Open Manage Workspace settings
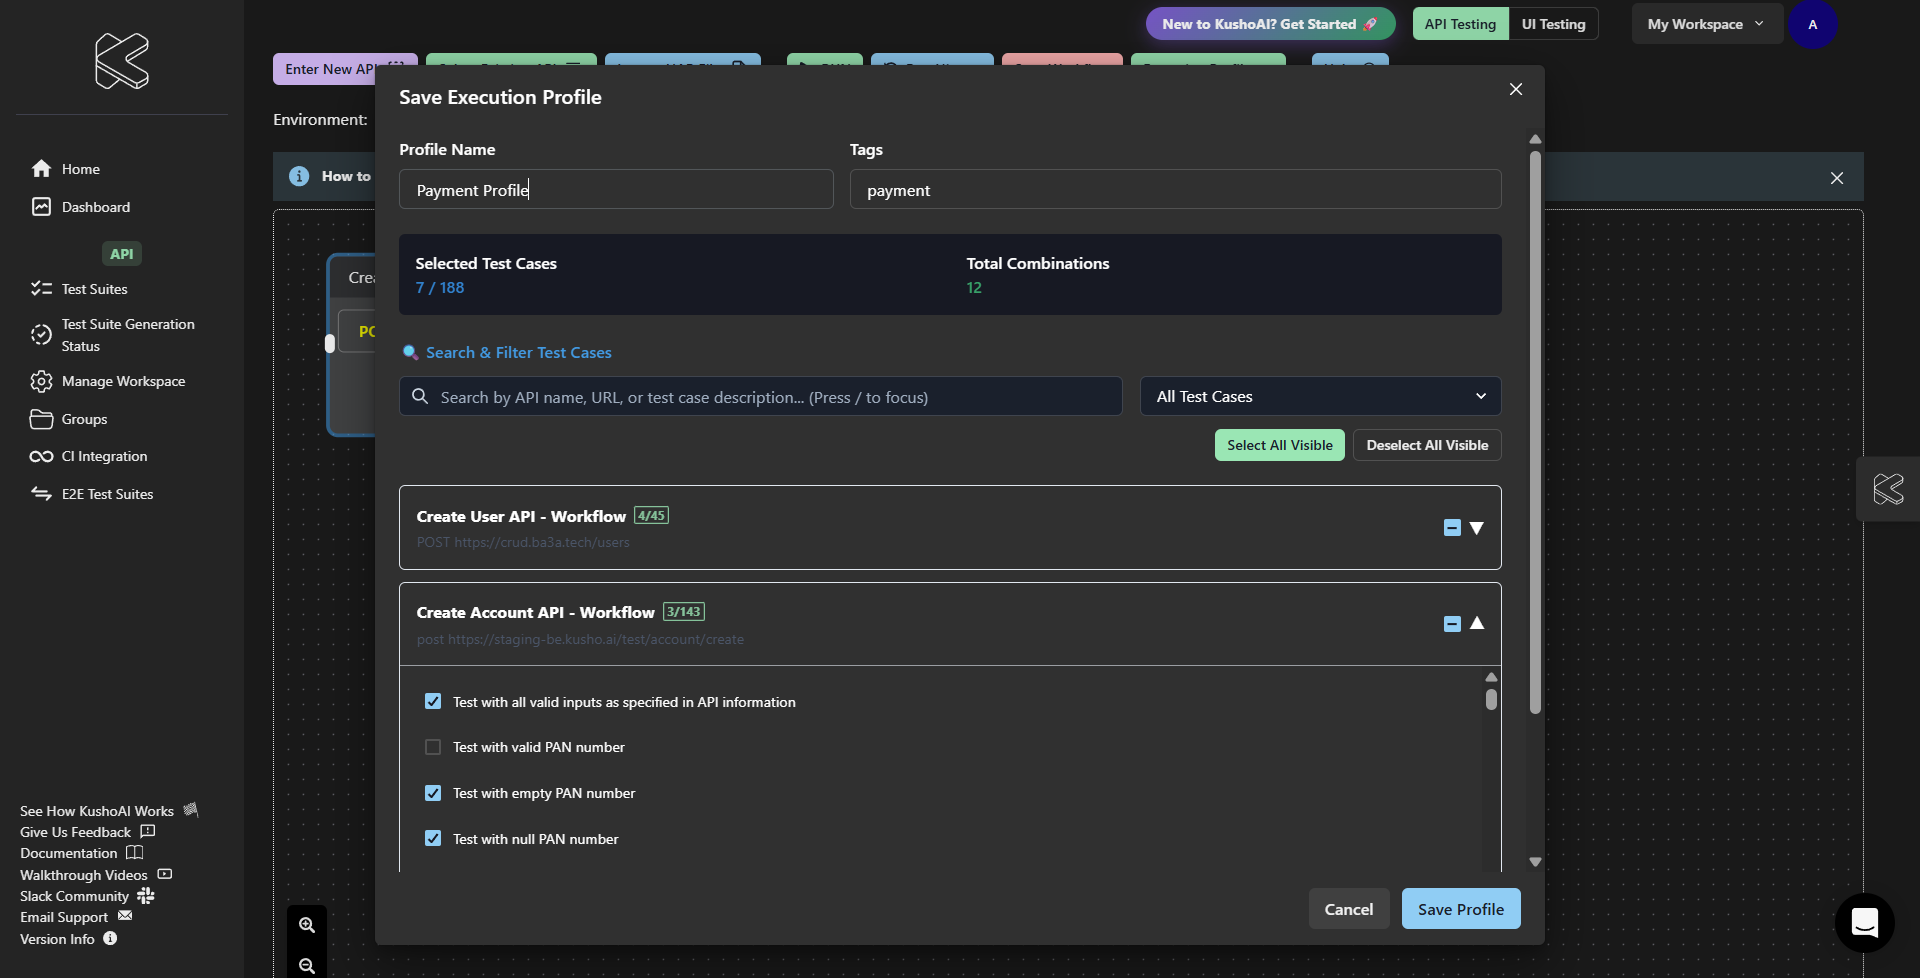This screenshot has height=978, width=1920. 123,381
